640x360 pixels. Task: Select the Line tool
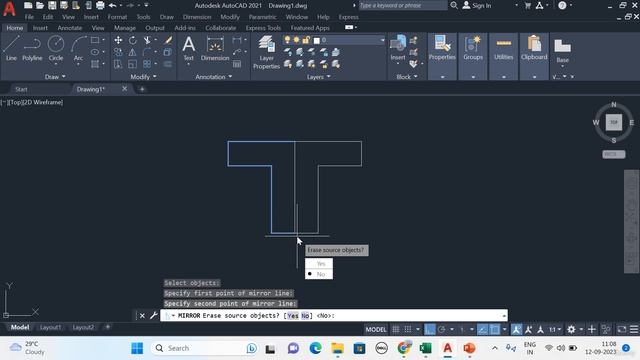pyautogui.click(x=11, y=48)
